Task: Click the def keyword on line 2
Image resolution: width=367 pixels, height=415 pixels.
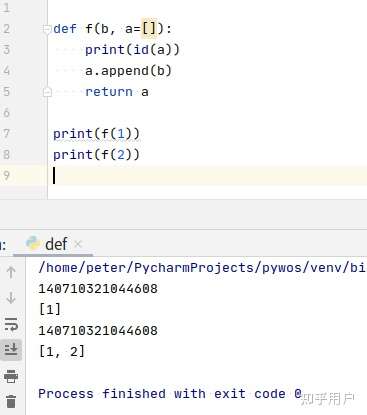Action: pos(65,29)
